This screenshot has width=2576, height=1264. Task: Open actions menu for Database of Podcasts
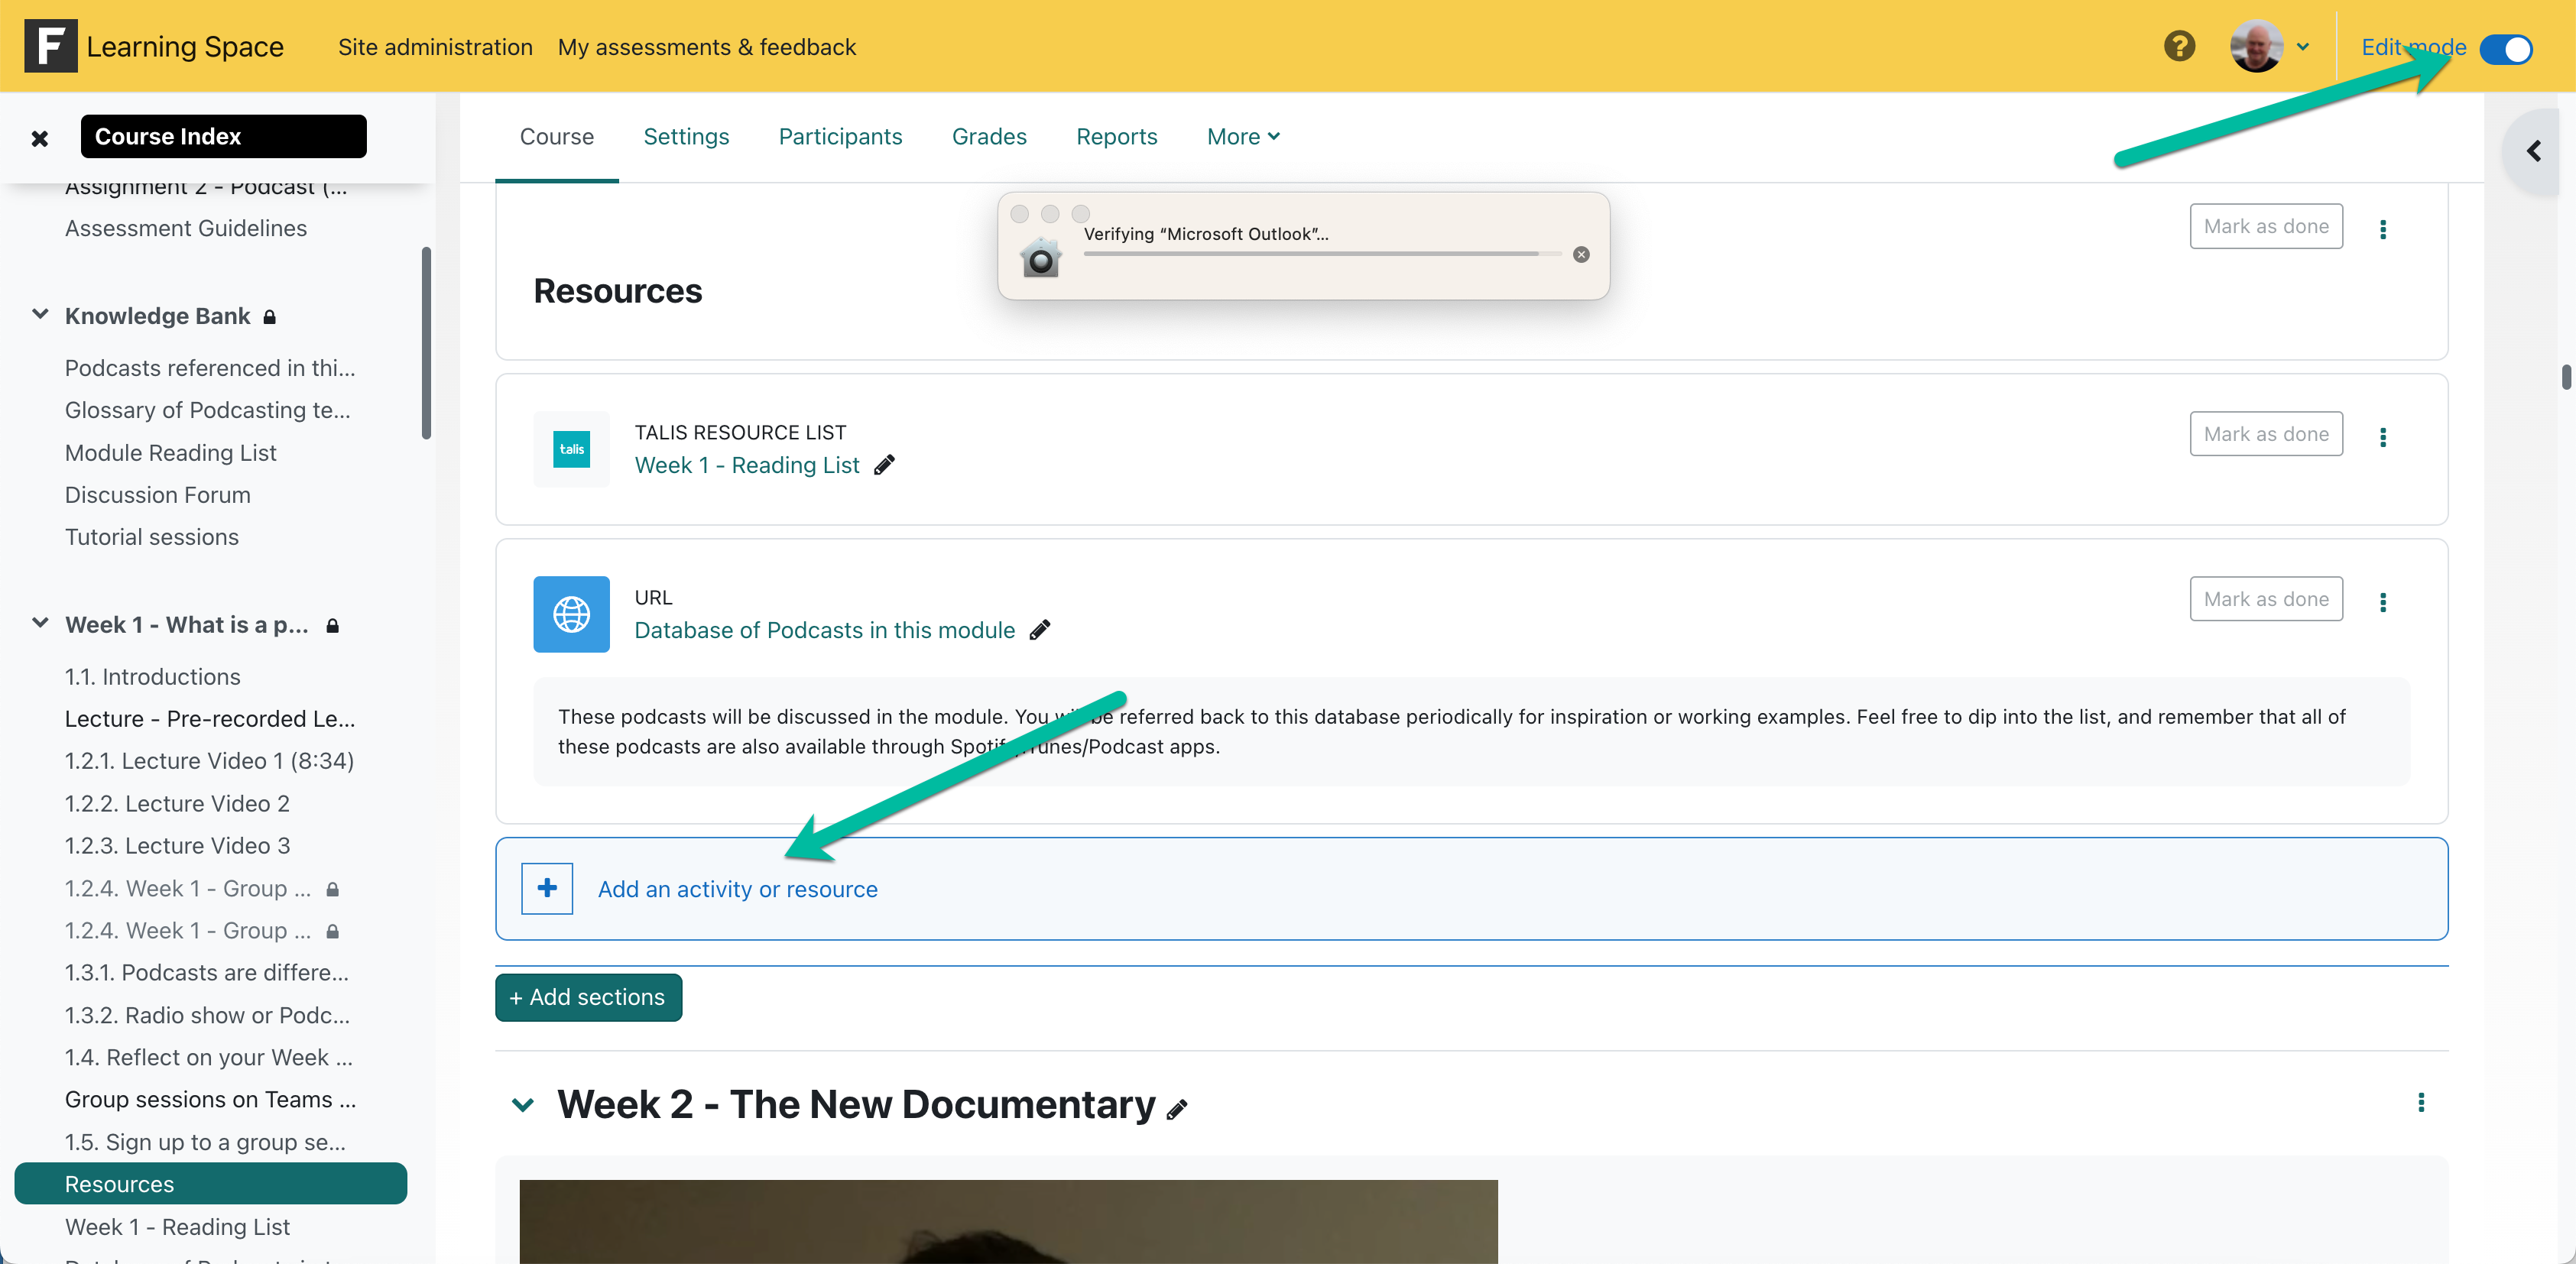(x=2383, y=602)
